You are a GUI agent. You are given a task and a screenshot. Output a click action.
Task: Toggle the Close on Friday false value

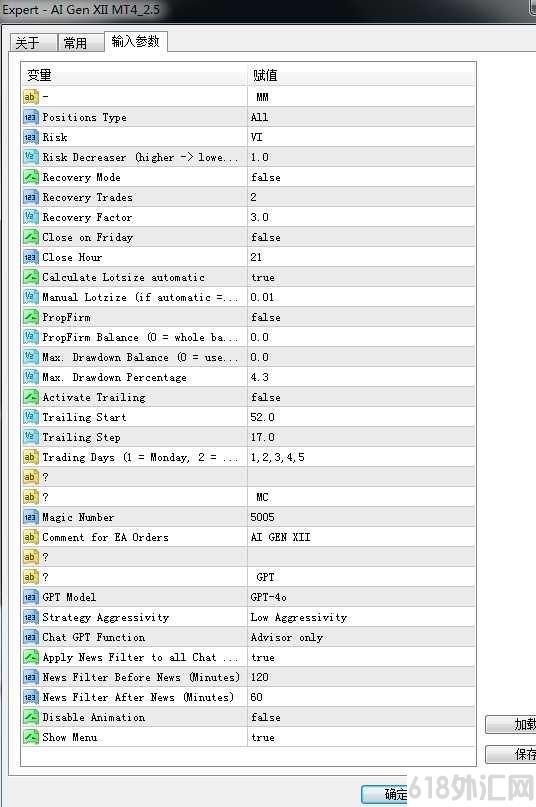point(361,237)
